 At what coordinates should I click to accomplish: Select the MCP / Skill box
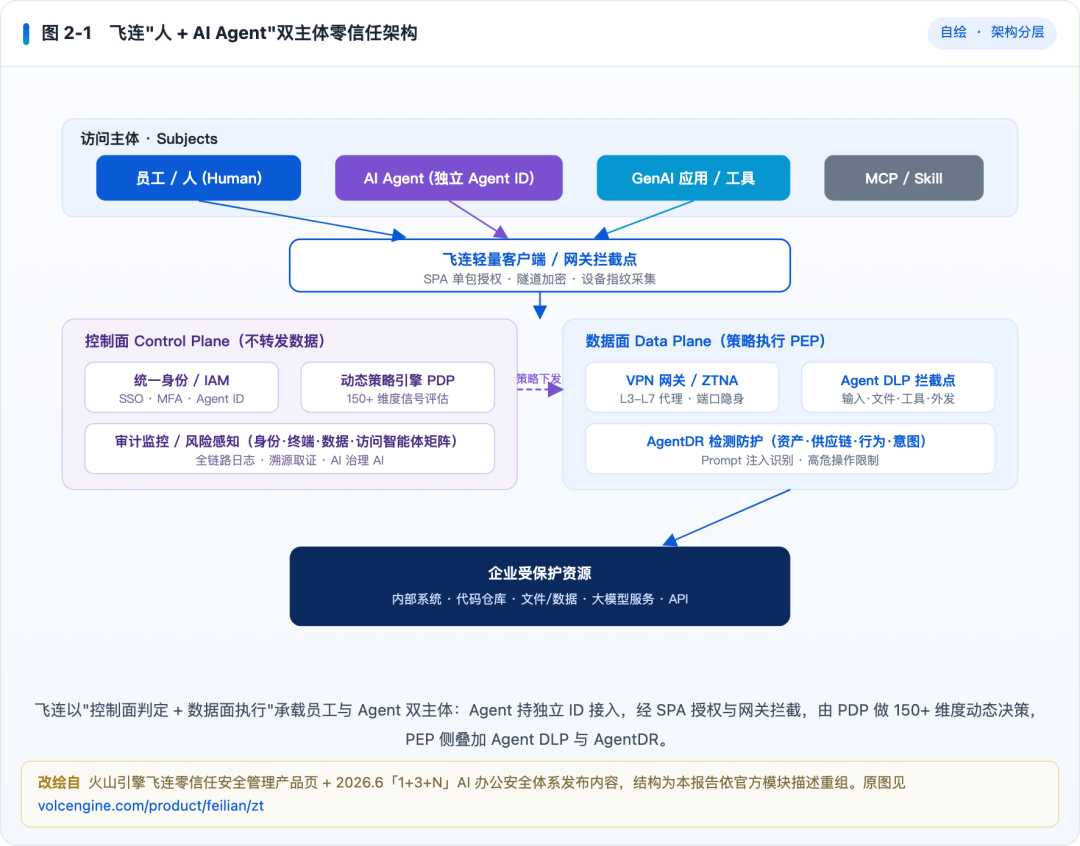pos(904,178)
